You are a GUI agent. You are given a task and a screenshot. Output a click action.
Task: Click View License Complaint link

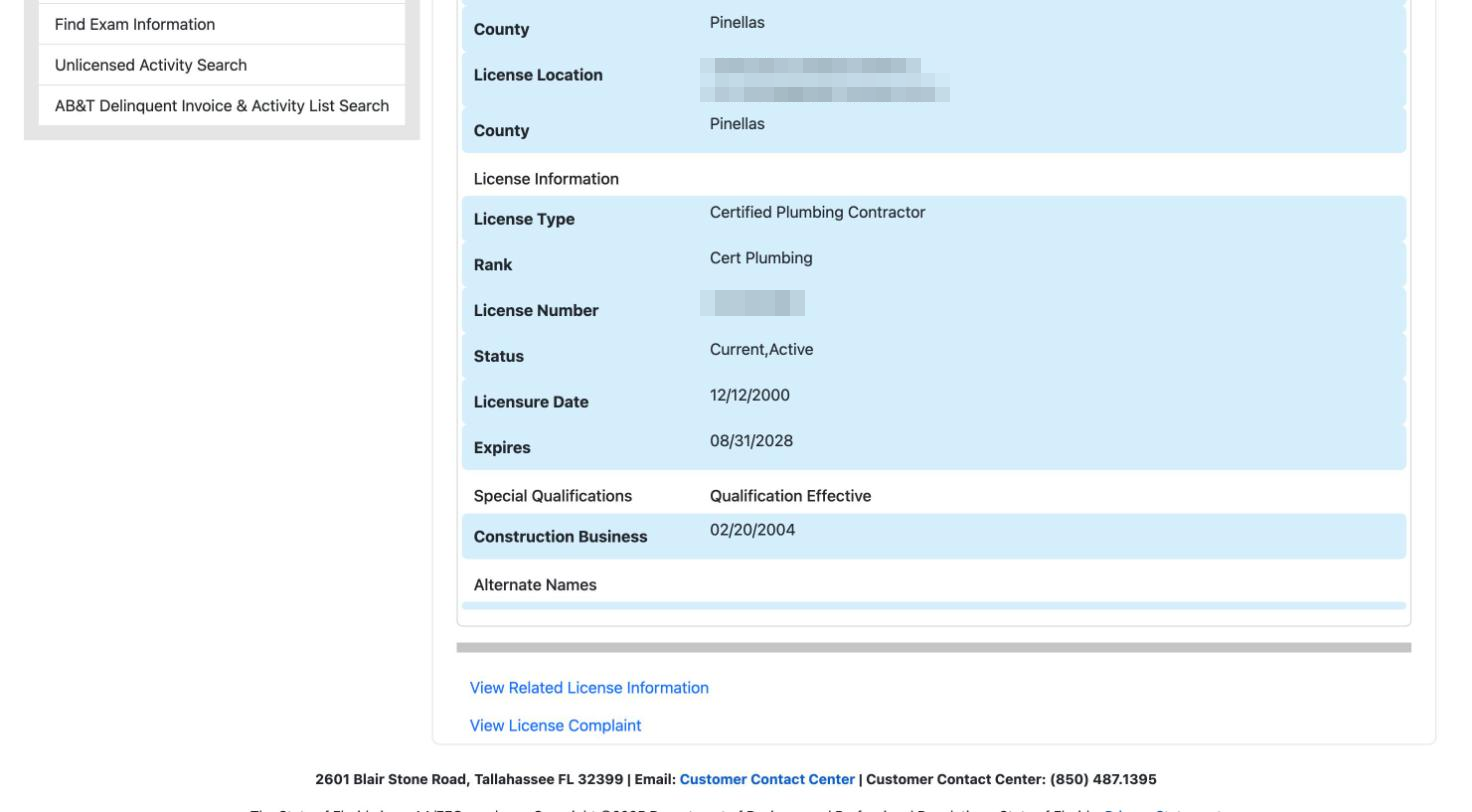pos(555,726)
